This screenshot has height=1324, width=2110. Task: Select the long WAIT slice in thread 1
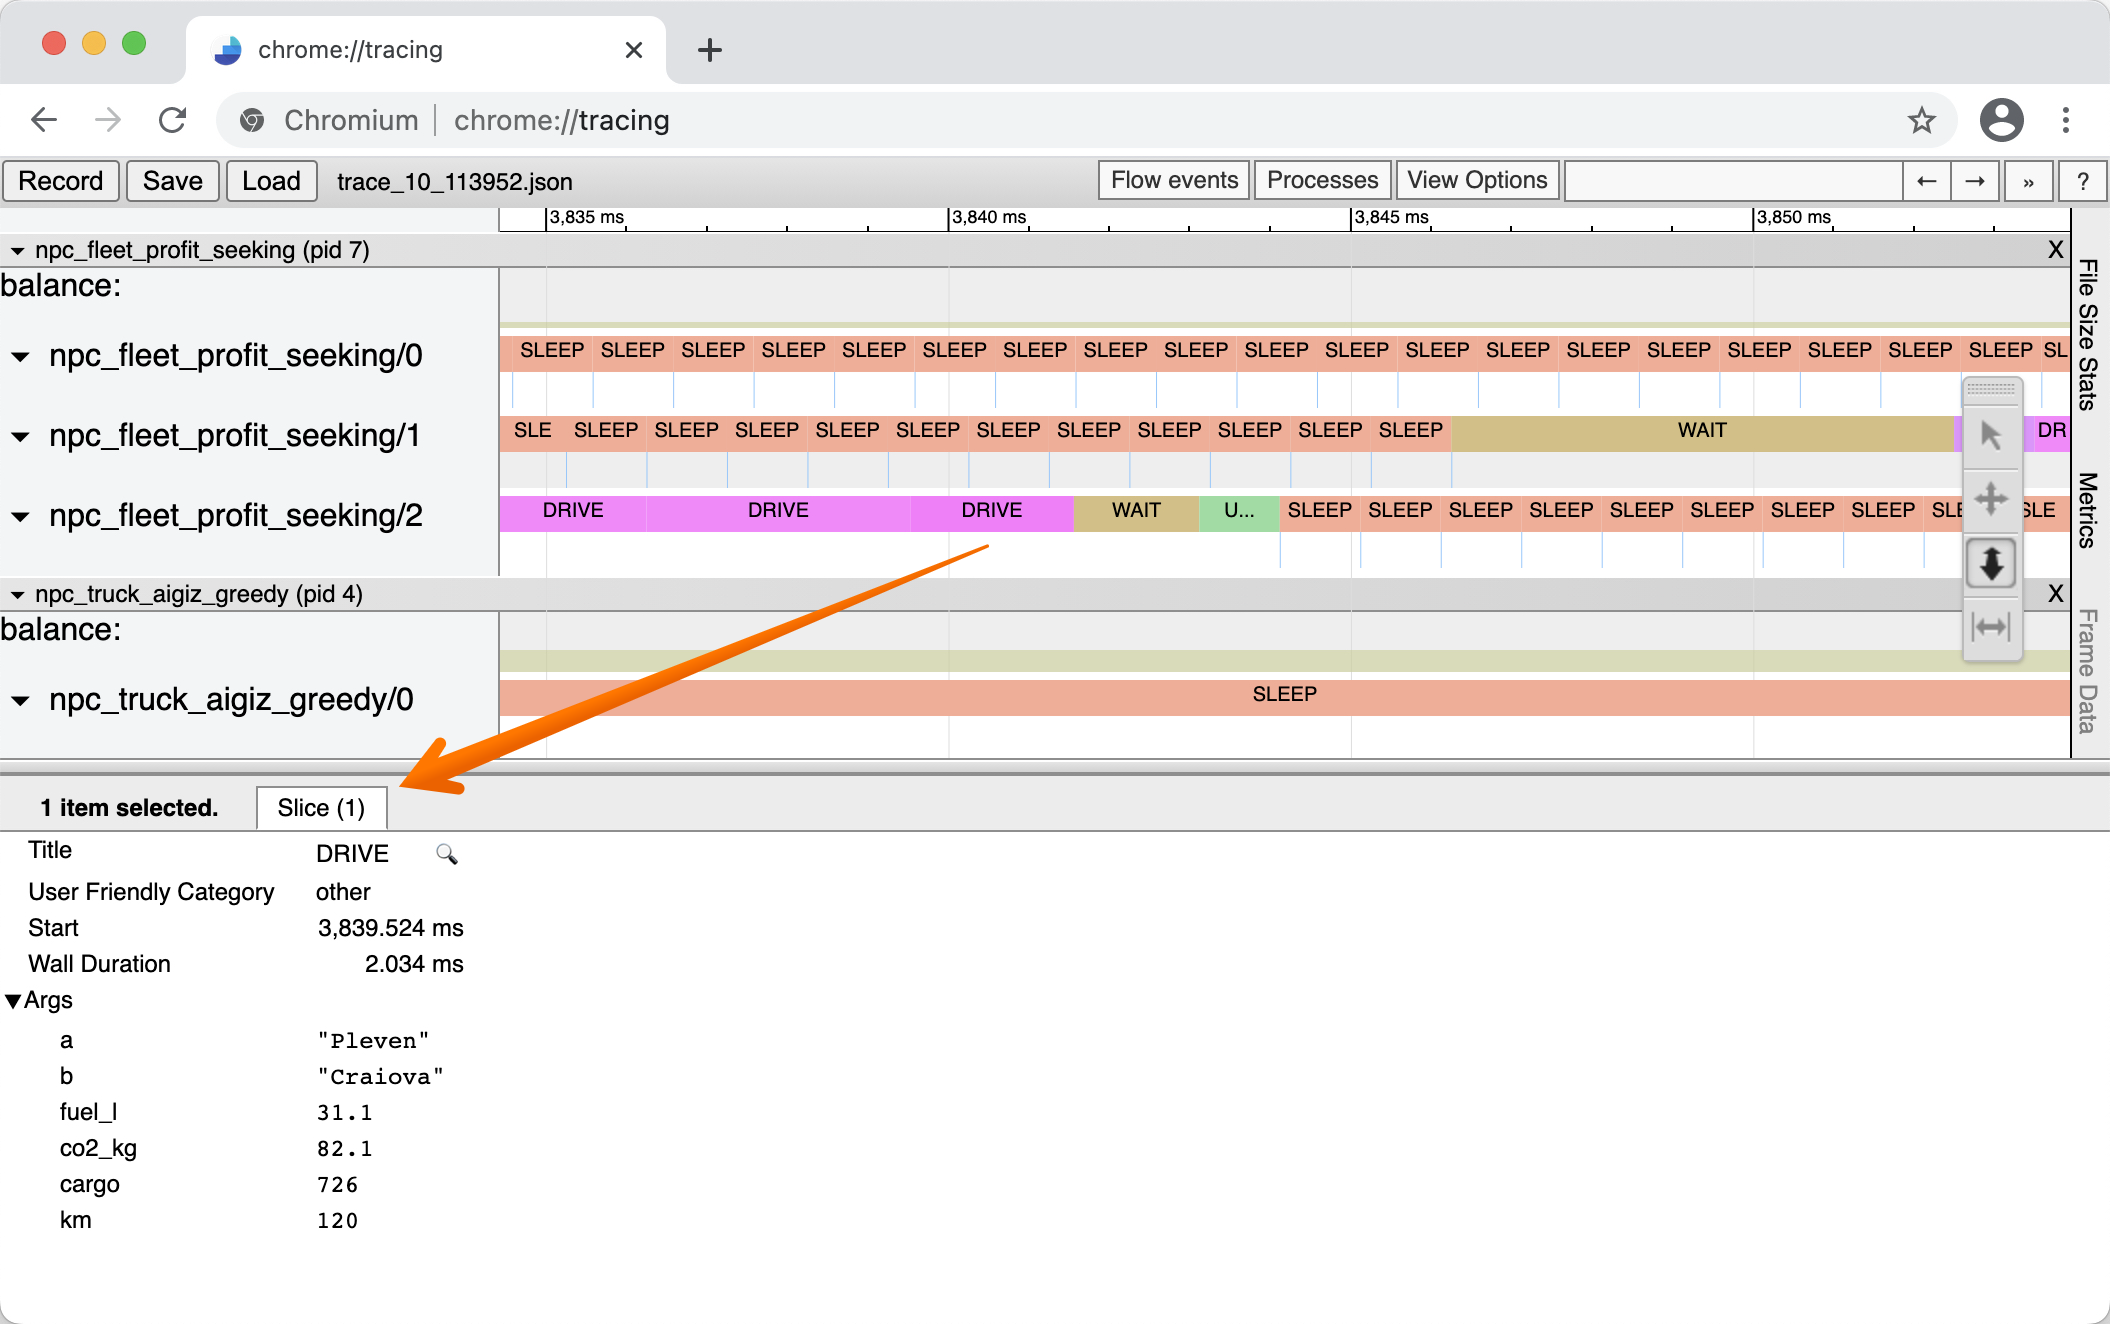coord(1701,431)
